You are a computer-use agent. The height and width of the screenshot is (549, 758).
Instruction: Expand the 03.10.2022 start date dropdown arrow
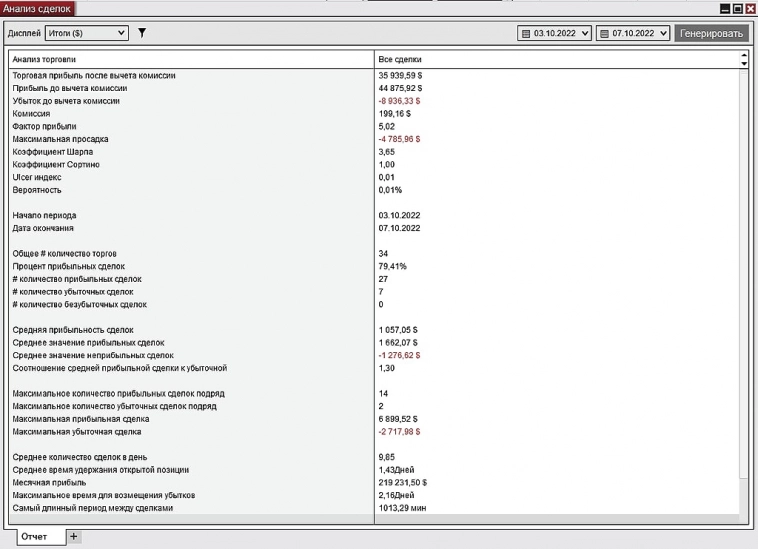point(585,34)
